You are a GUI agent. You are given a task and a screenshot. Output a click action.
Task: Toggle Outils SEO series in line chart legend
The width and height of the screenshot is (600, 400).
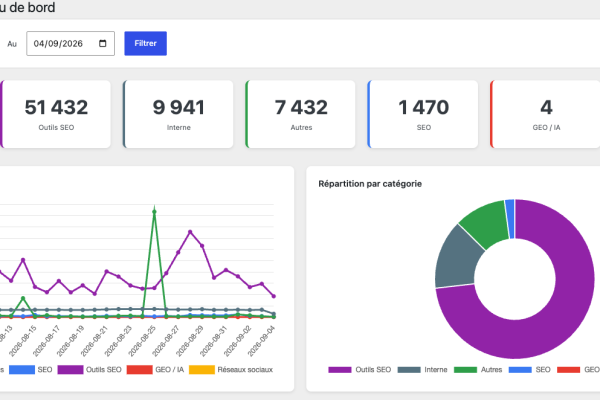(90, 370)
